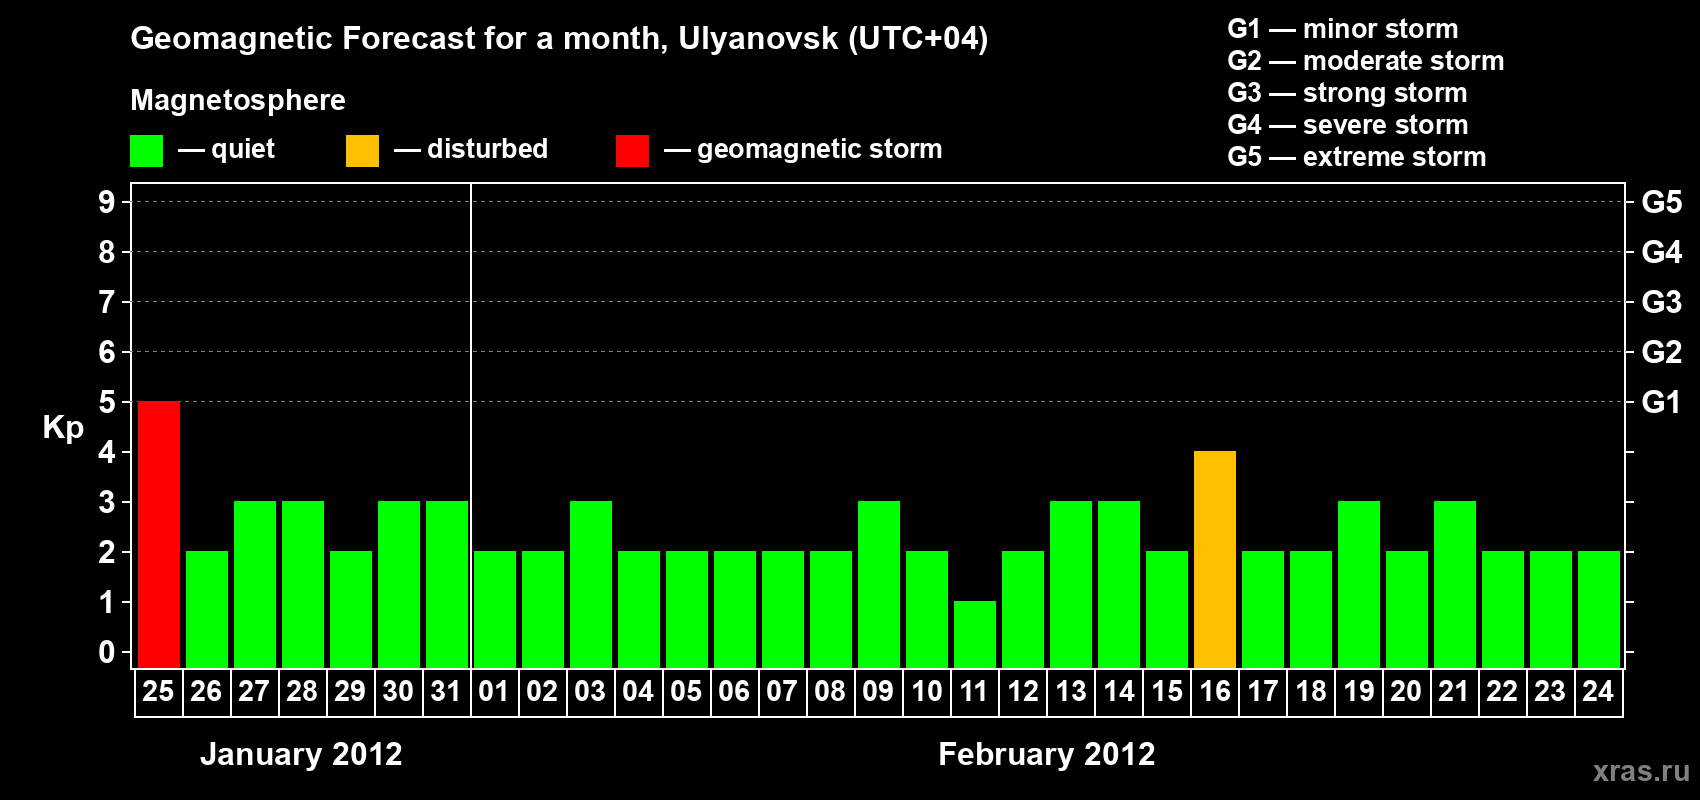This screenshot has height=800, width=1700.
Task: Click Kp value 0 on left axis
Action: coord(107,652)
